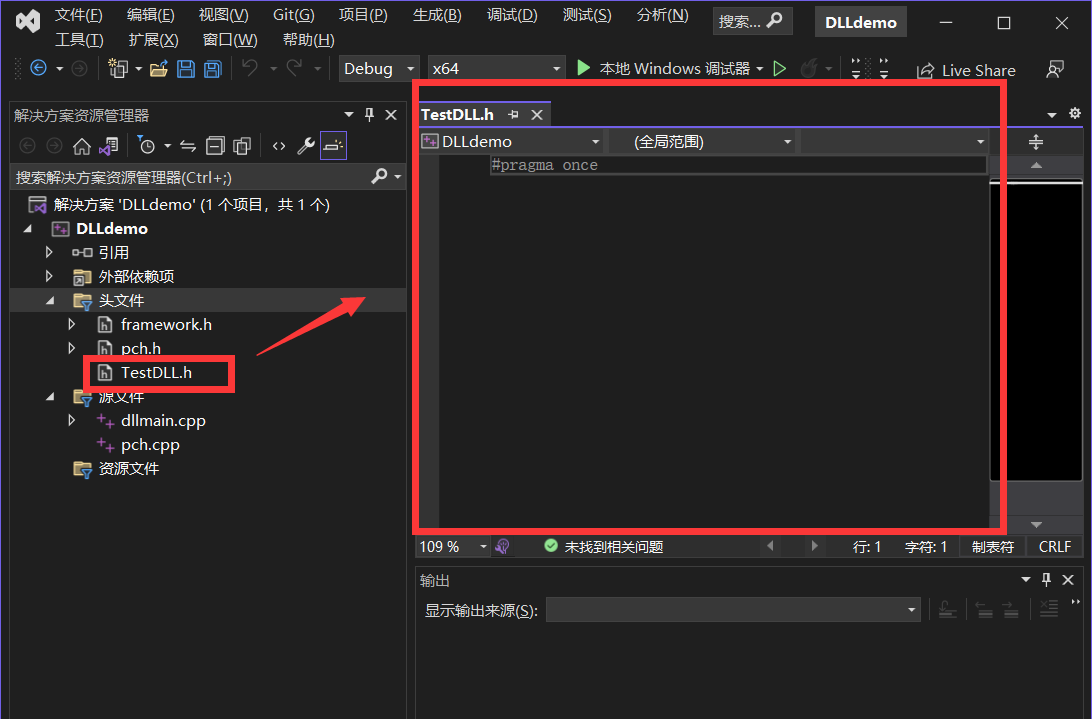Click the show all files icon
Viewport: 1092px width, 719px height.
coord(242,146)
